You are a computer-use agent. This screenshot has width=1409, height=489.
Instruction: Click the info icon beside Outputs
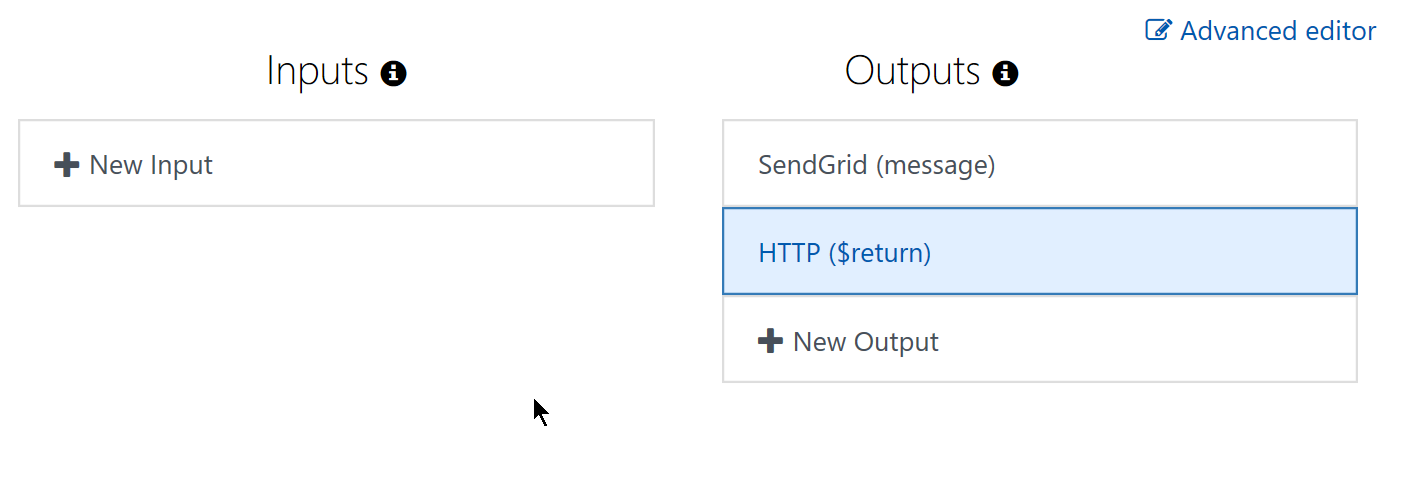click(1005, 73)
